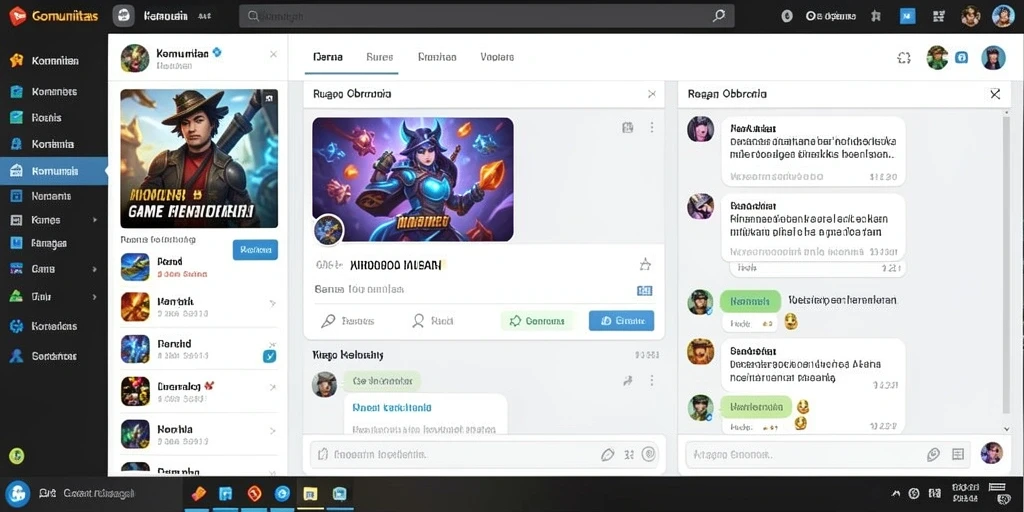
Task: Open the puzzle piece icon in top bar
Action: [876, 16]
